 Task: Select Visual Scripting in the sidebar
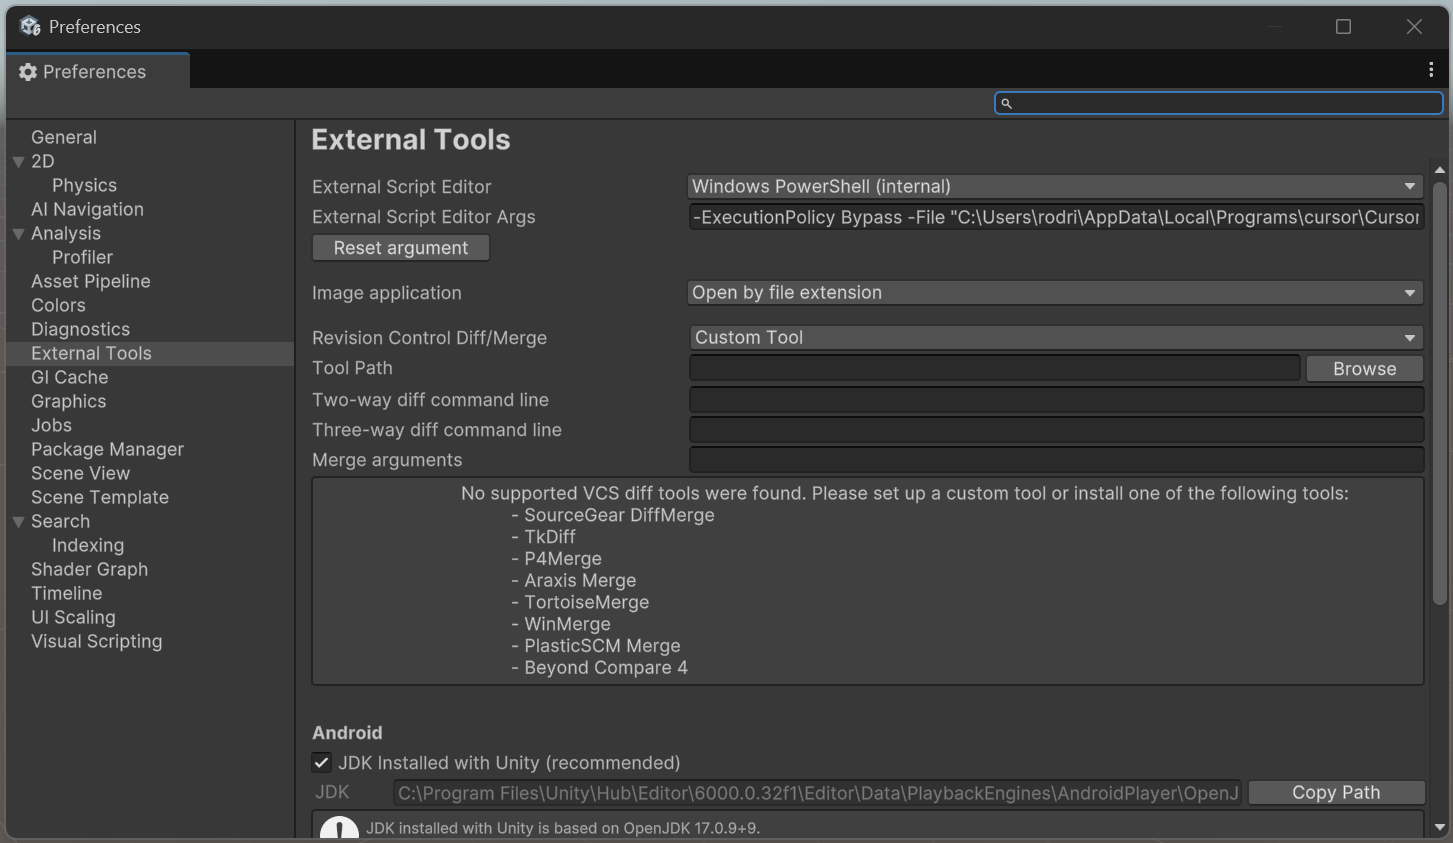(96, 641)
